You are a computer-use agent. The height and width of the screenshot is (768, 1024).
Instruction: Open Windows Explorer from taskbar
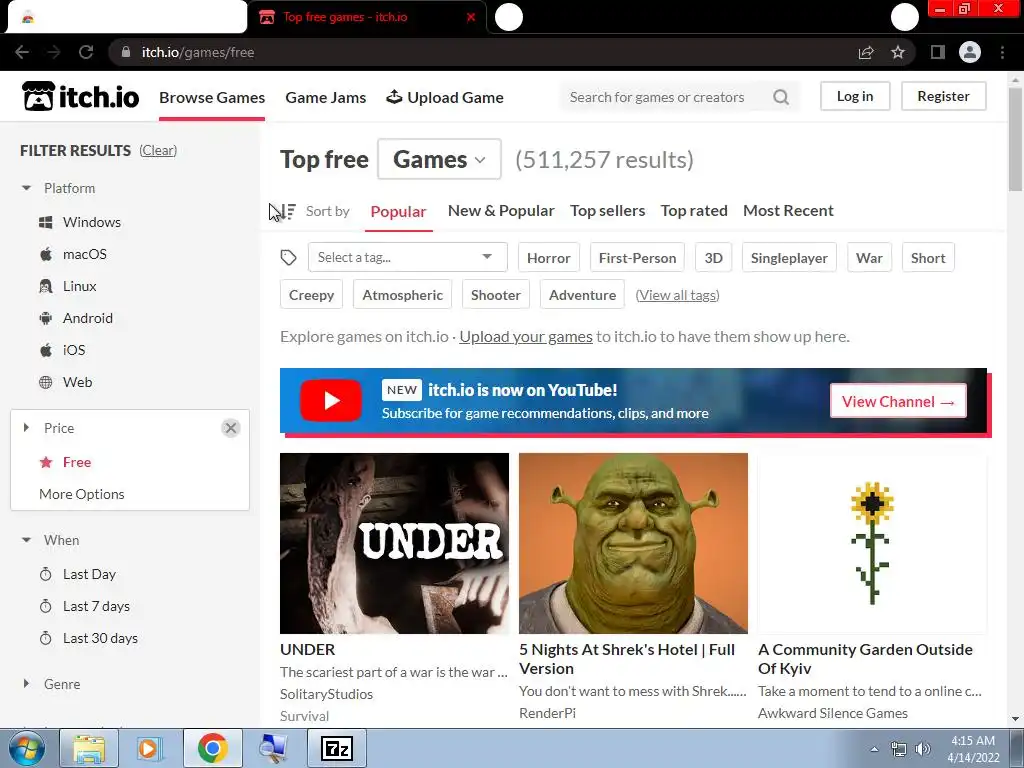click(89, 748)
